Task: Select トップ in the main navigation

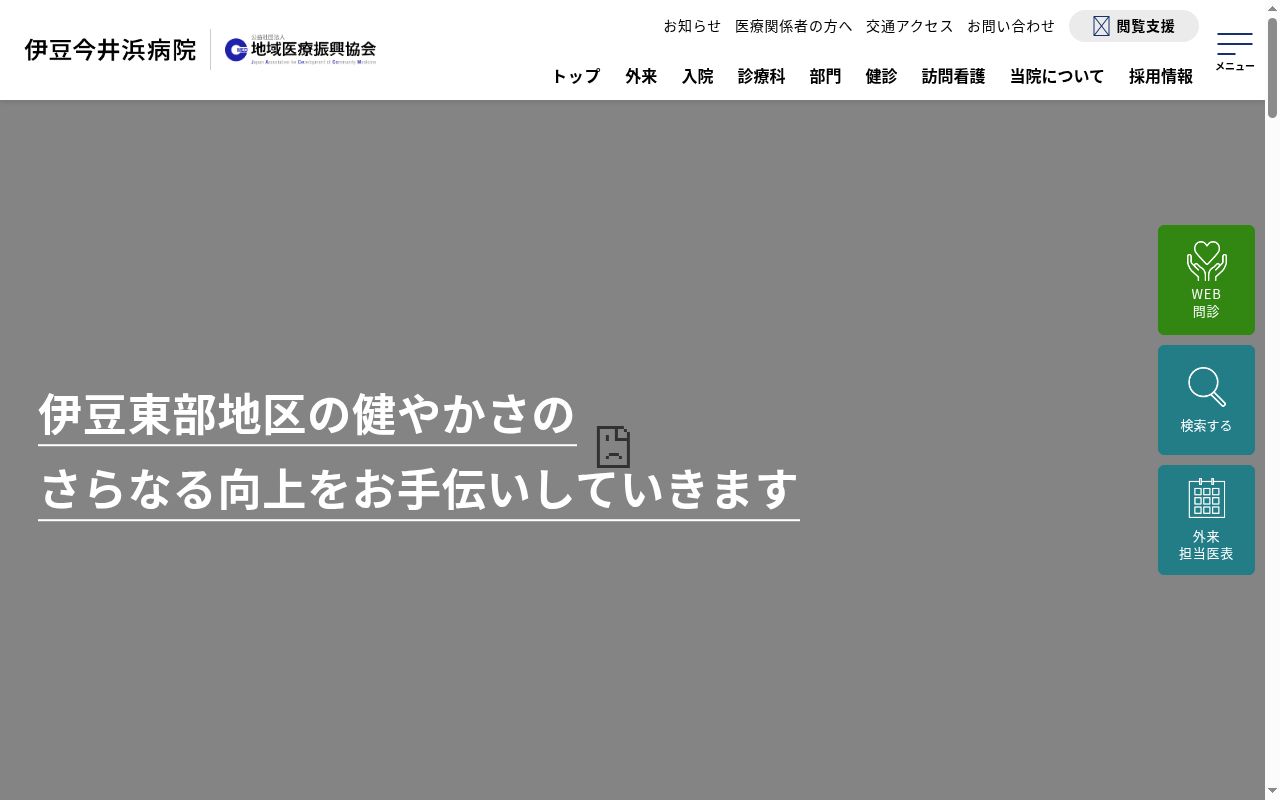Action: pos(576,76)
